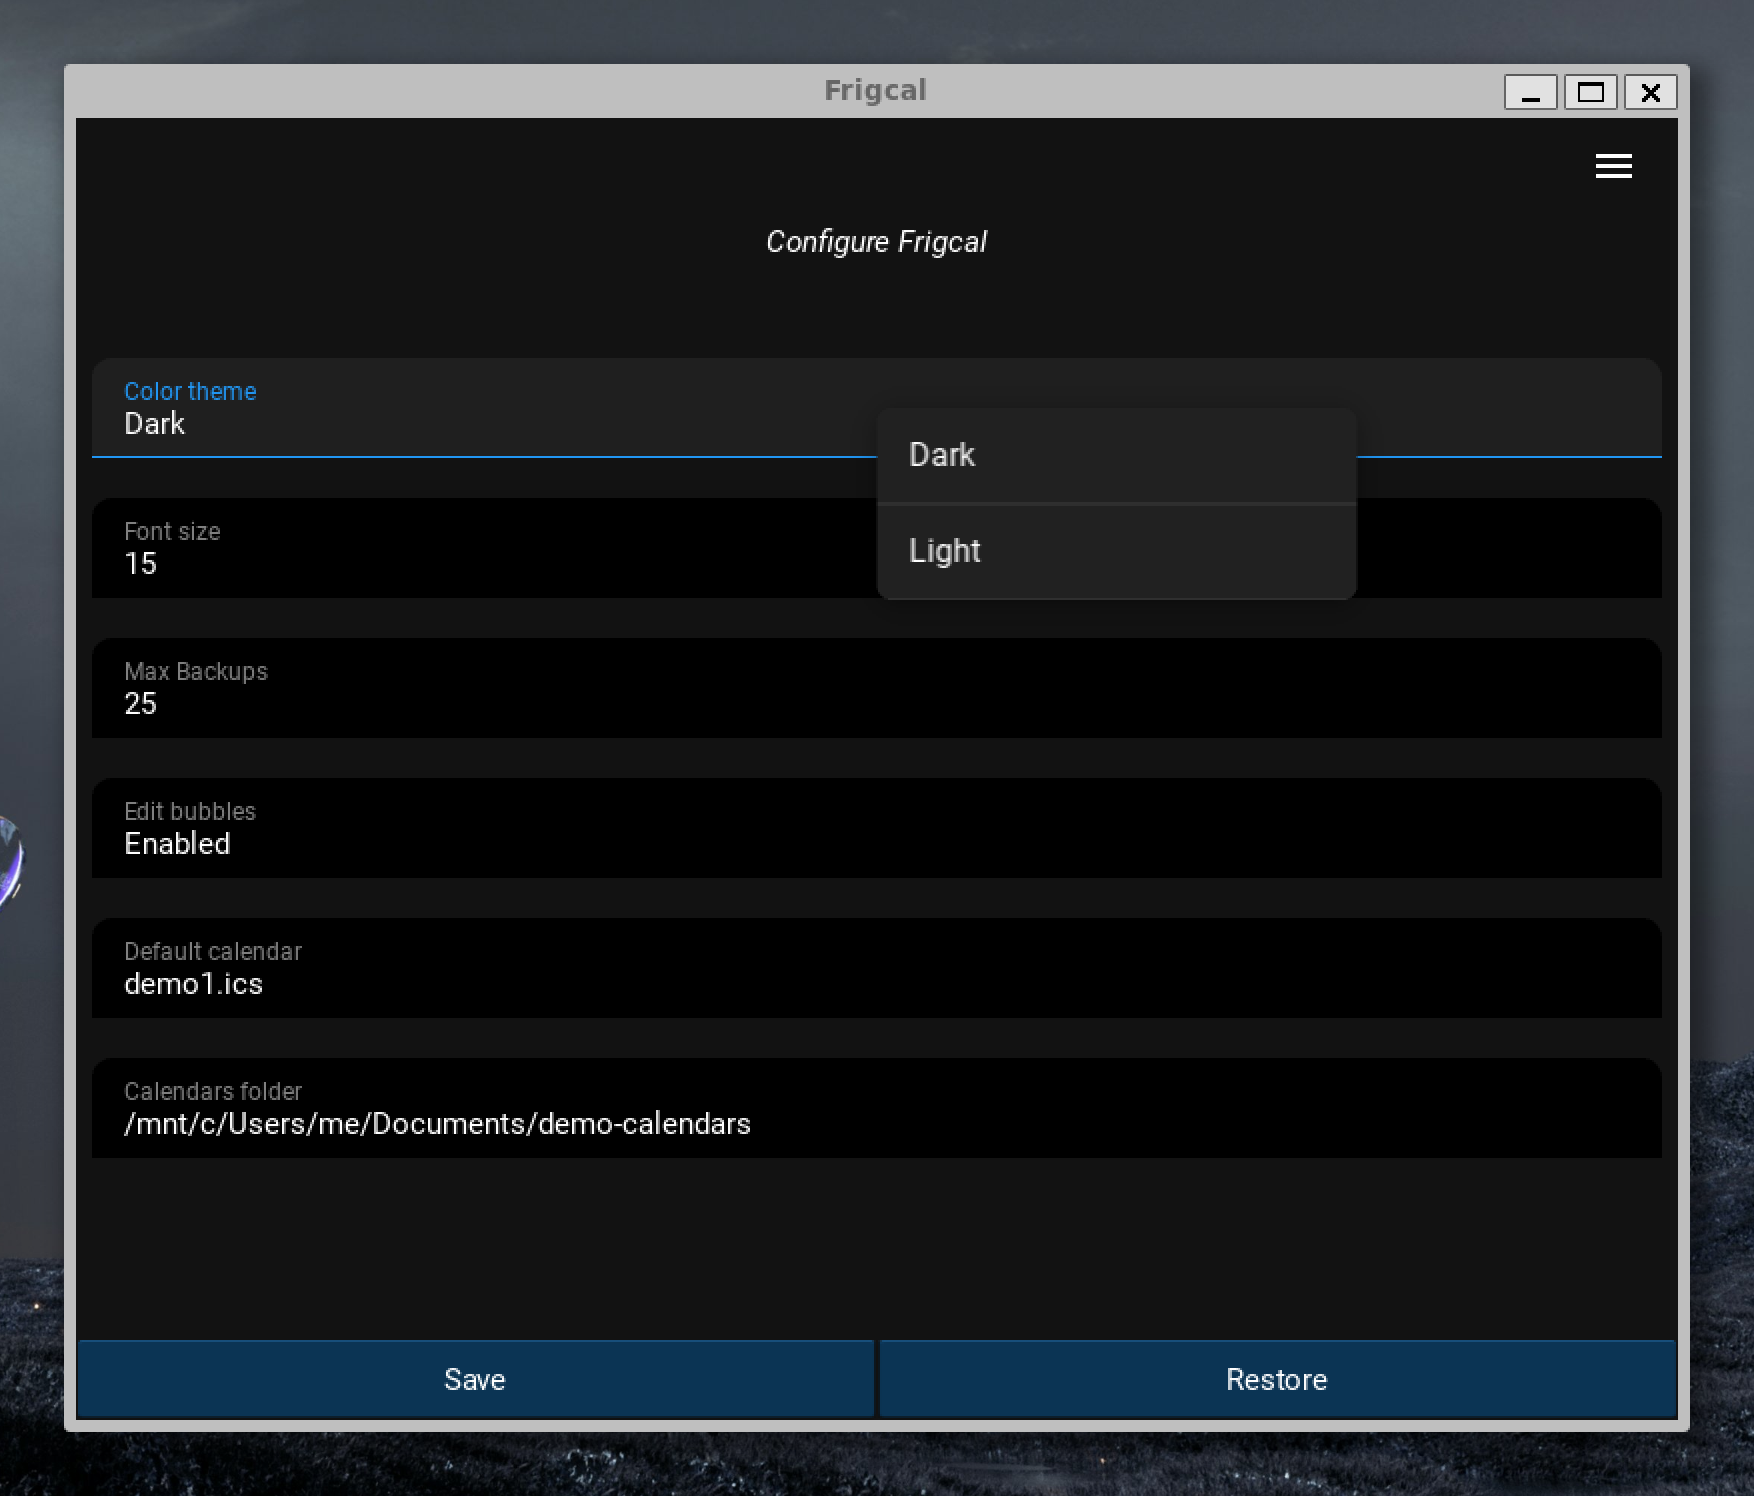Image resolution: width=1754 pixels, height=1496 pixels.
Task: Click the Font size field
Action: [x=480, y=548]
